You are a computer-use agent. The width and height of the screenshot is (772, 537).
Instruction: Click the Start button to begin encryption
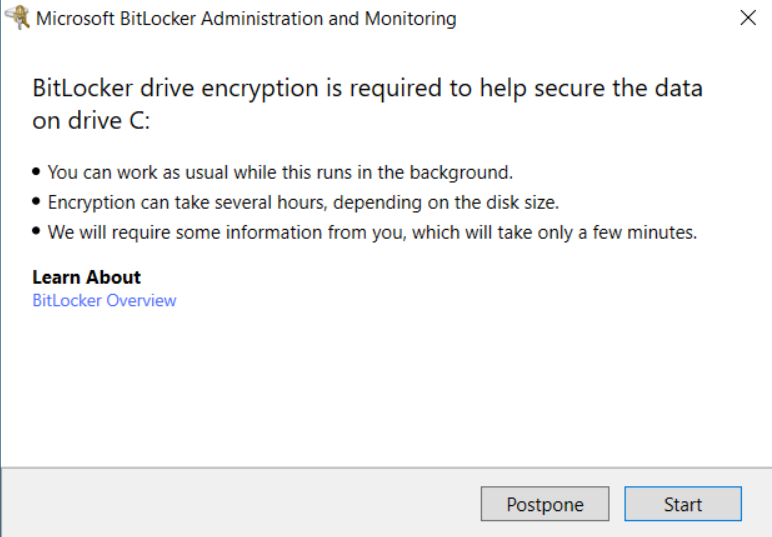pos(683,504)
